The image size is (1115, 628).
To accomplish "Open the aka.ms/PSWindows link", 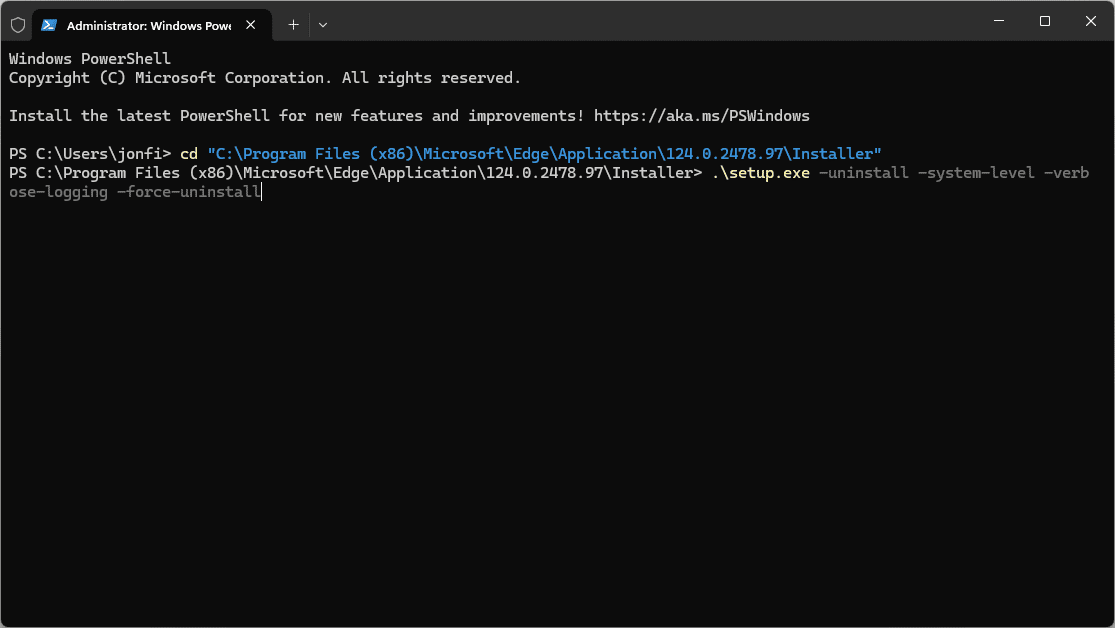I will coord(701,116).
